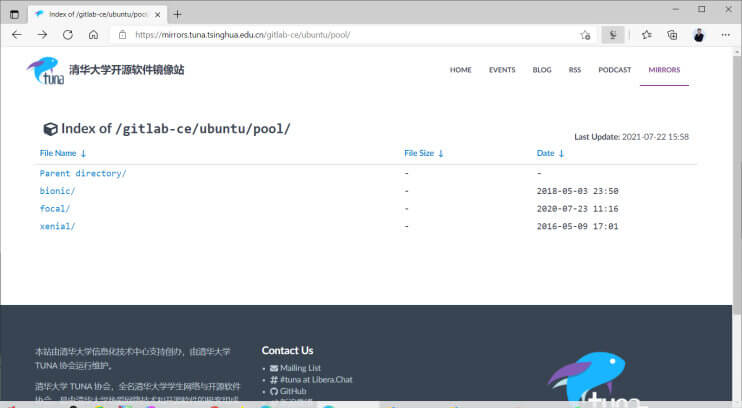The width and height of the screenshot is (742, 408).
Task: Open the HOME nav item
Action: click(460, 70)
